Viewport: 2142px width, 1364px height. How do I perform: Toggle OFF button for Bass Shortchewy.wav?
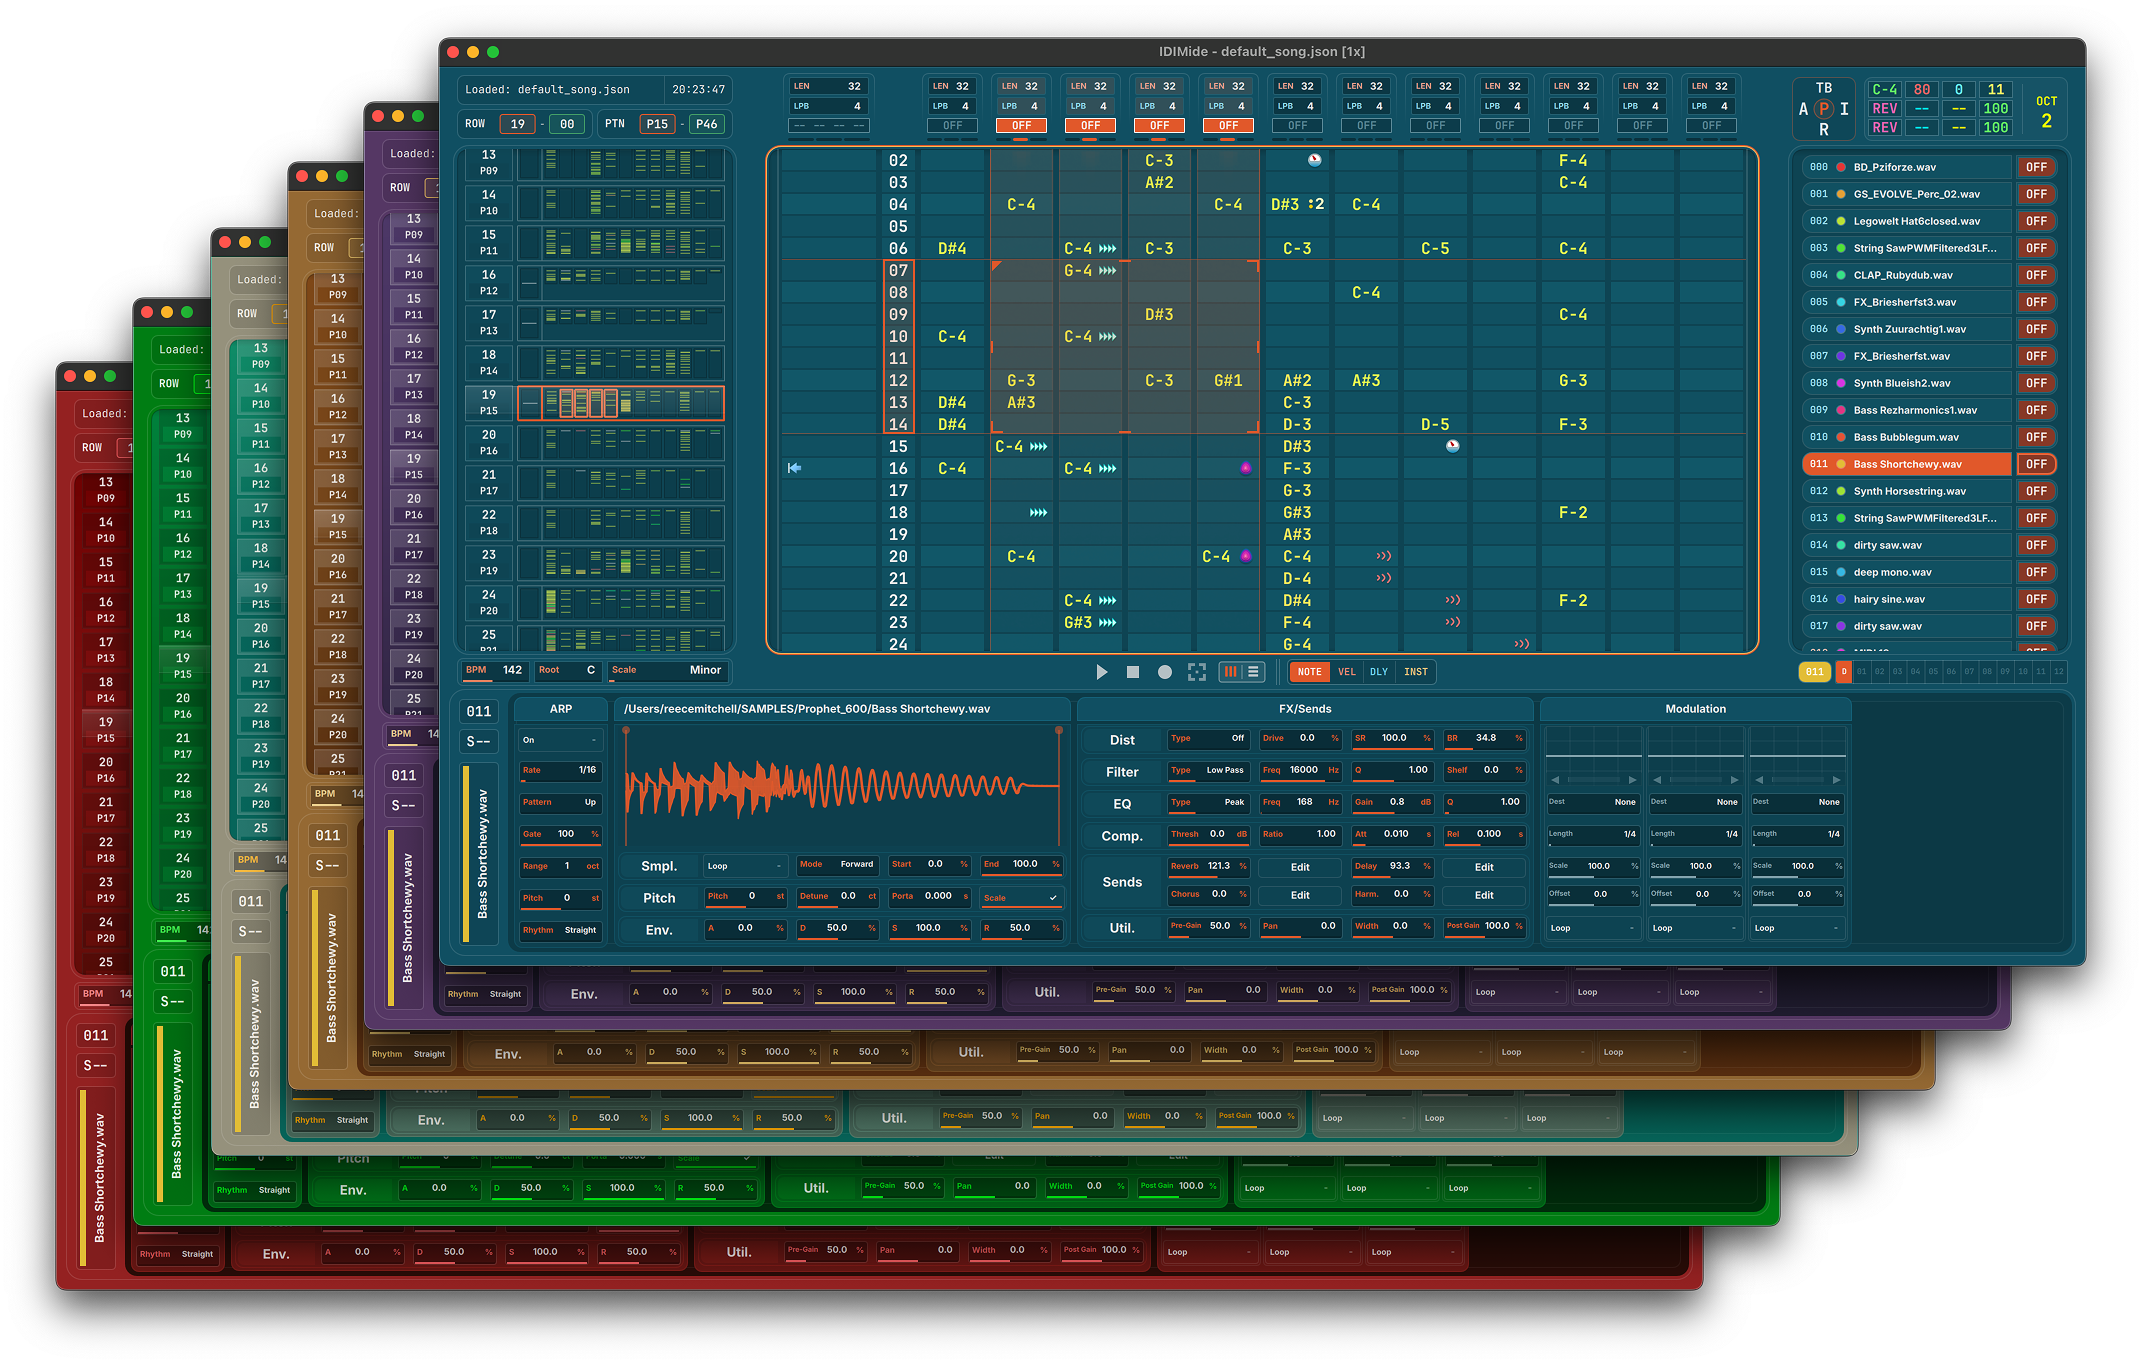pyautogui.click(x=2036, y=464)
